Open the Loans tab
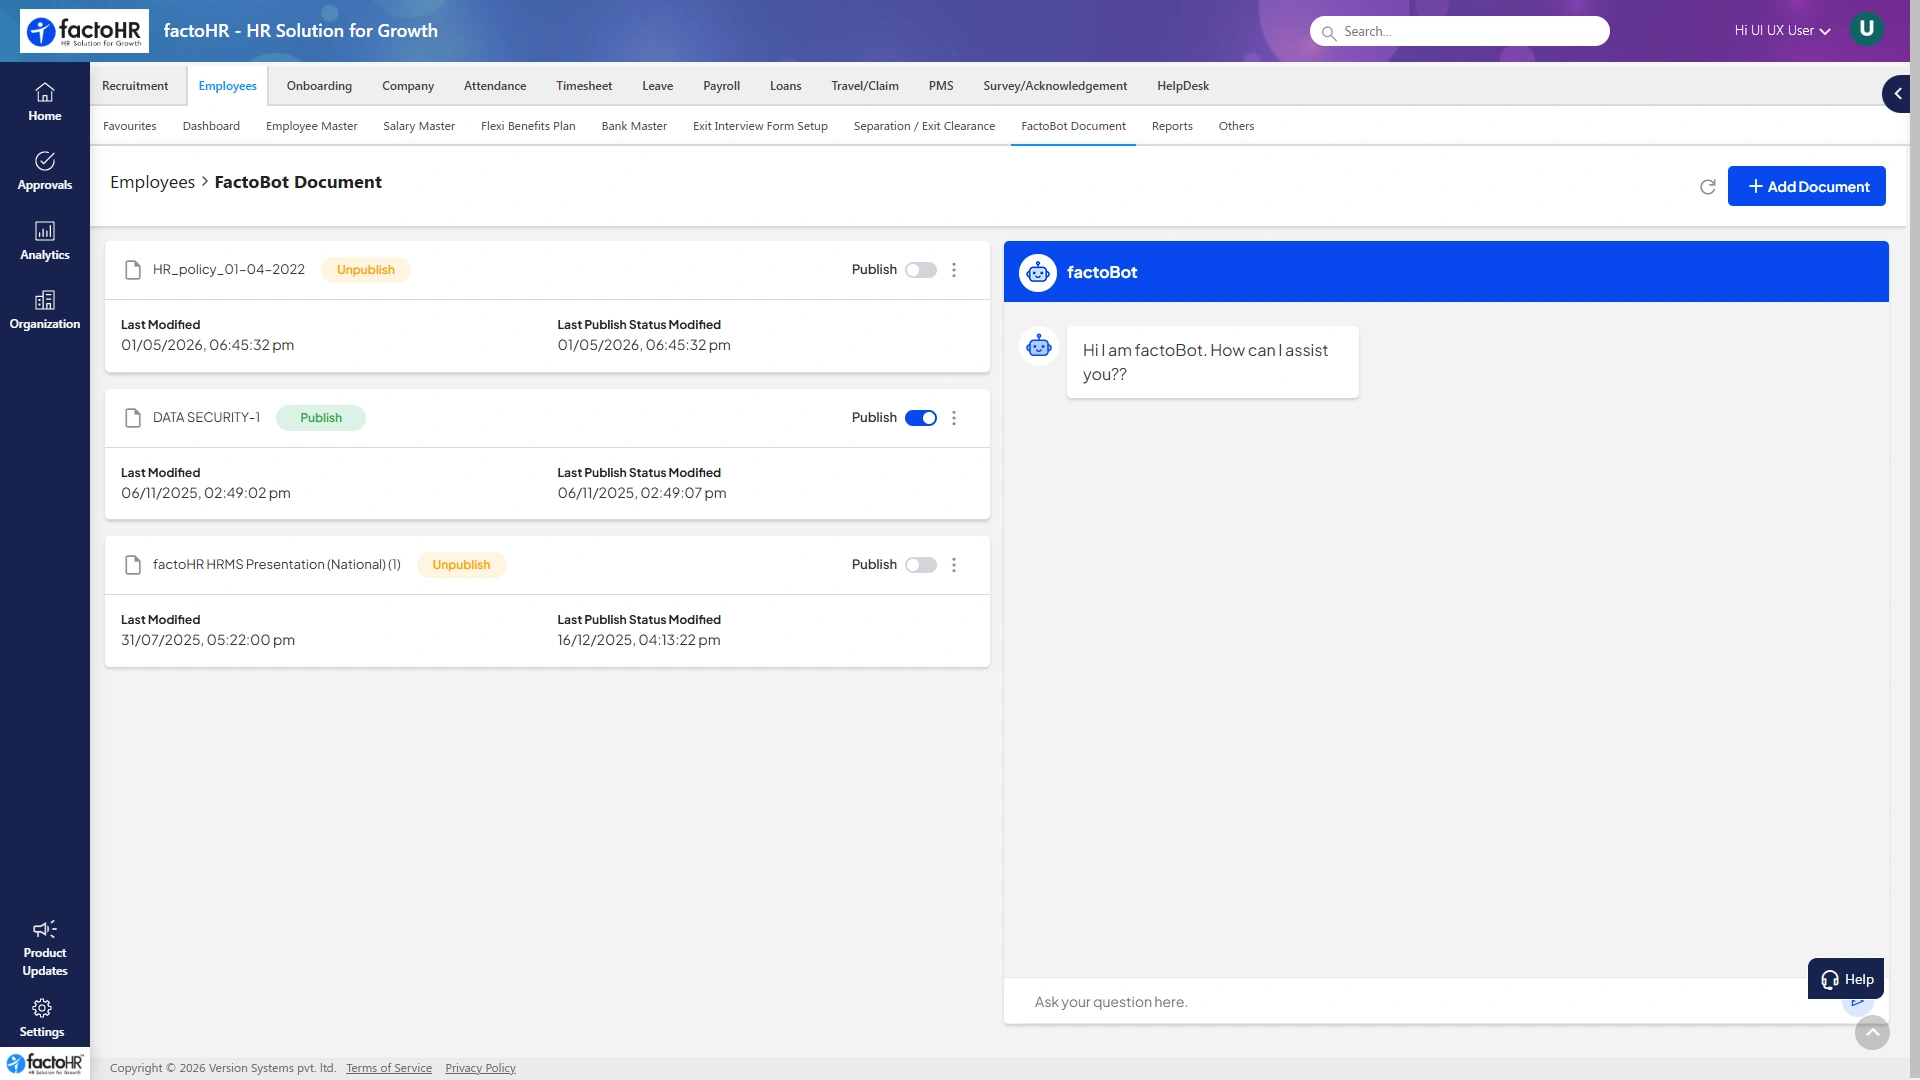This screenshot has height=1080, width=1920. pyautogui.click(x=785, y=86)
